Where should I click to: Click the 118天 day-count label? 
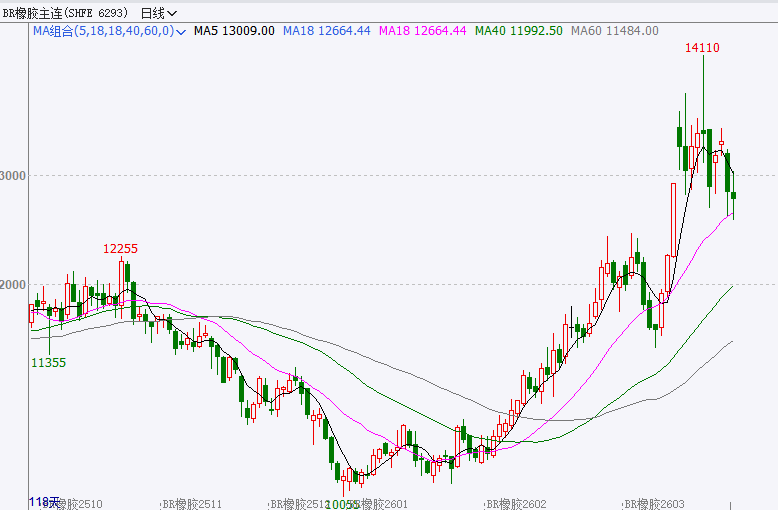pos(44,501)
